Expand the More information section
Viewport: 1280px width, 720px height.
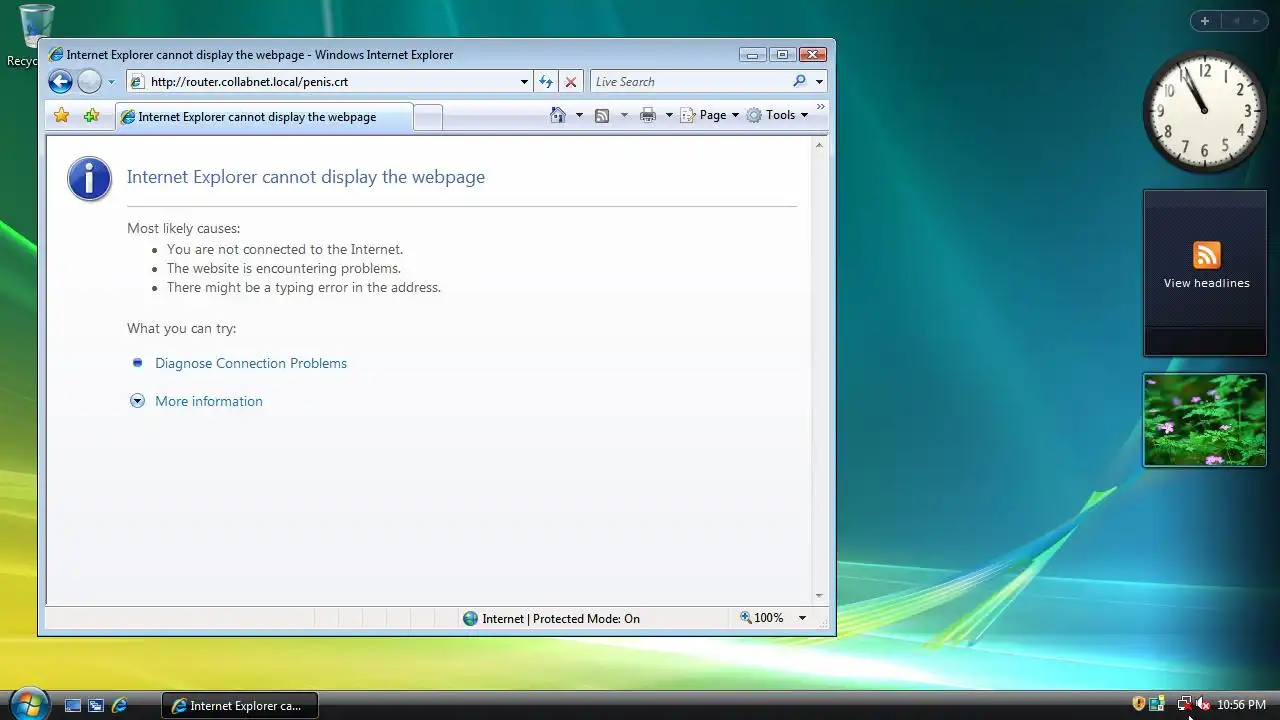[197, 401]
